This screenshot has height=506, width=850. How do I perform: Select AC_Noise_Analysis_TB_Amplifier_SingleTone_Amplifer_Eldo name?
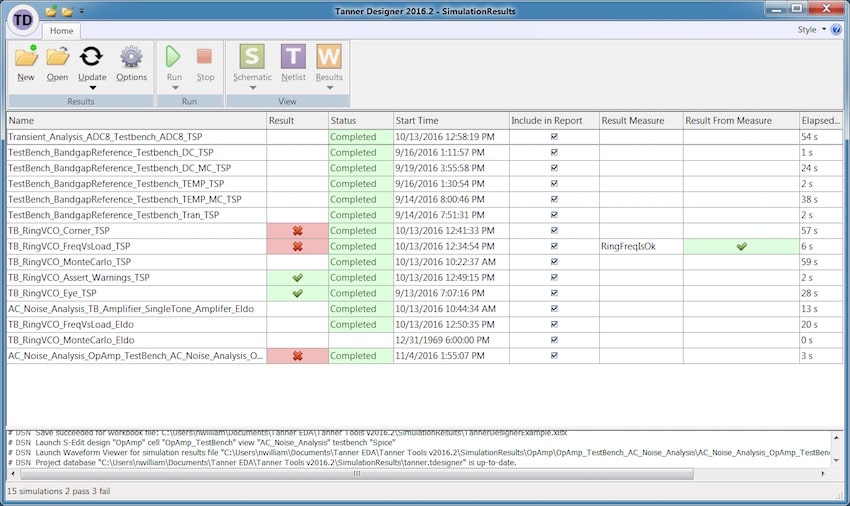click(131, 309)
